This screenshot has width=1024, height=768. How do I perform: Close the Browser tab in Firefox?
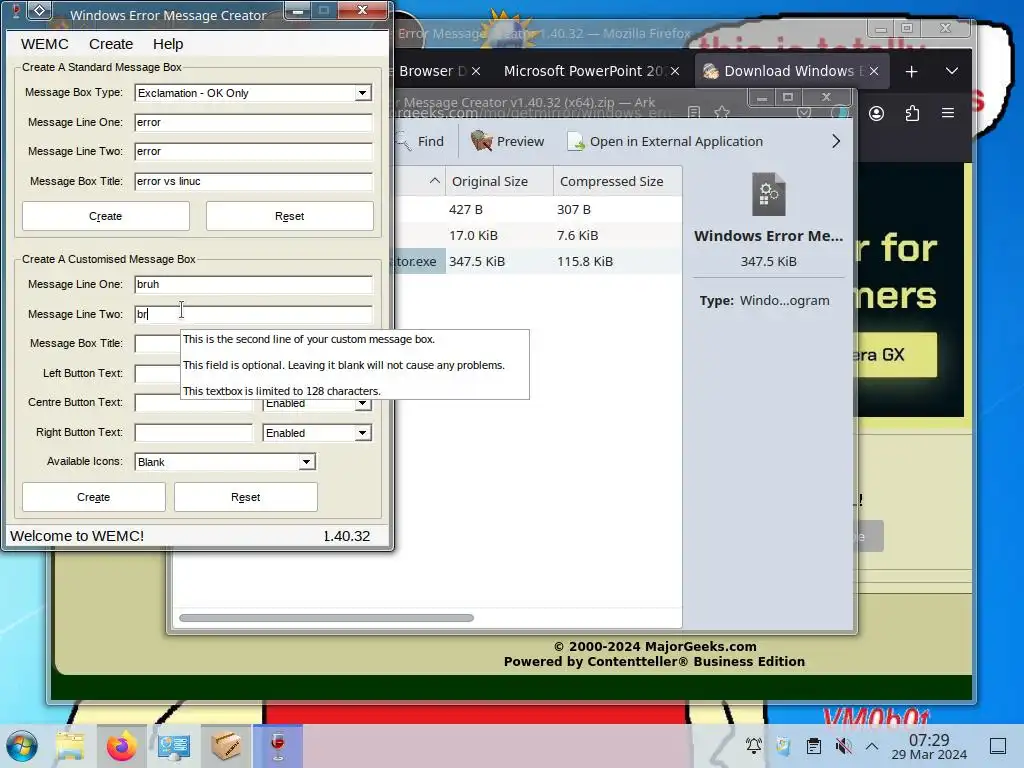pyautogui.click(x=476, y=71)
